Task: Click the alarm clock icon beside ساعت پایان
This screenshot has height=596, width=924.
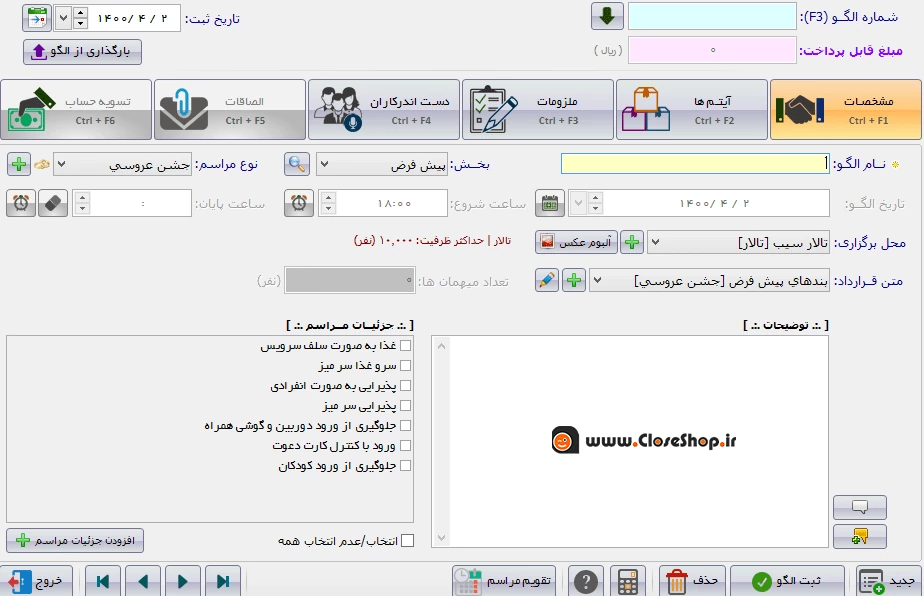Action: [x=21, y=203]
